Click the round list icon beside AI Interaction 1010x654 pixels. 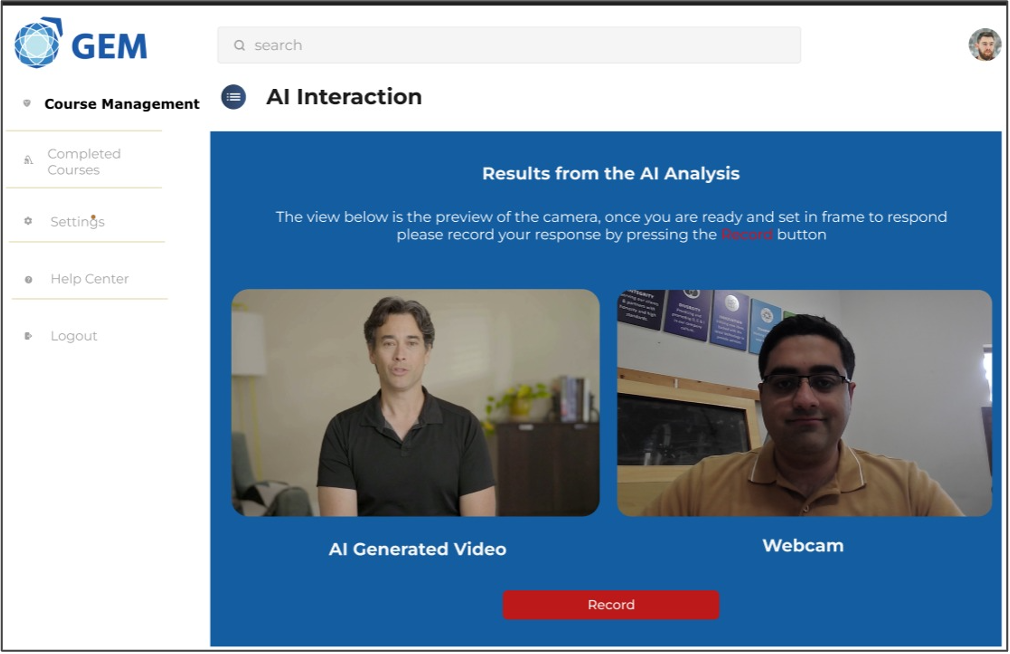click(x=233, y=97)
